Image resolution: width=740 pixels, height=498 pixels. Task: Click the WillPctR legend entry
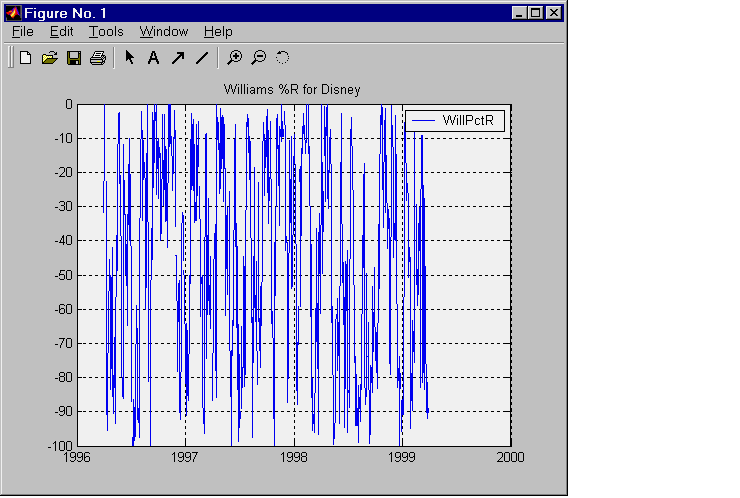point(474,120)
